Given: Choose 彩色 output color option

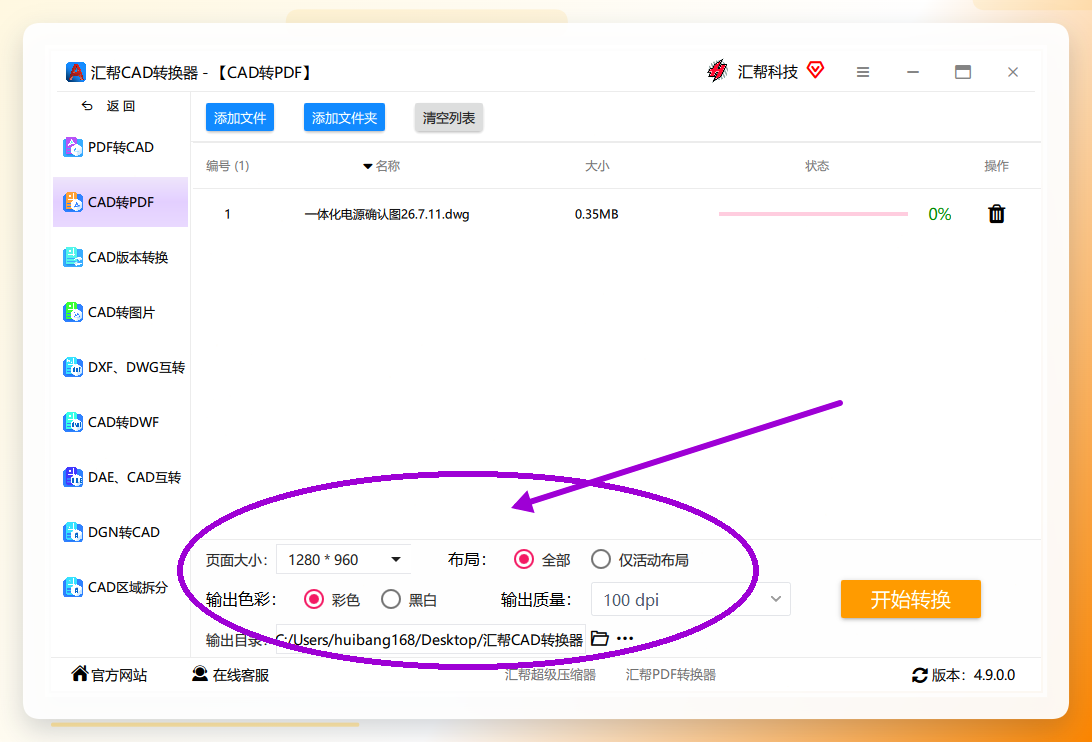Looking at the screenshot, I should [x=314, y=599].
